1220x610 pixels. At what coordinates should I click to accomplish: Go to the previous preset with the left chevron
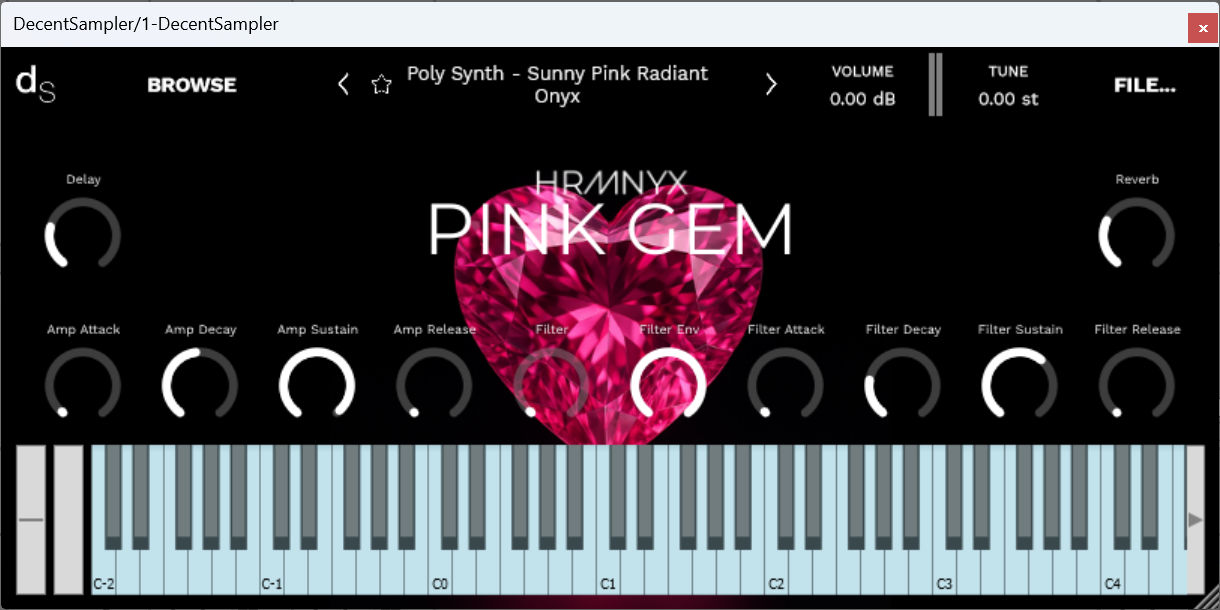point(343,84)
